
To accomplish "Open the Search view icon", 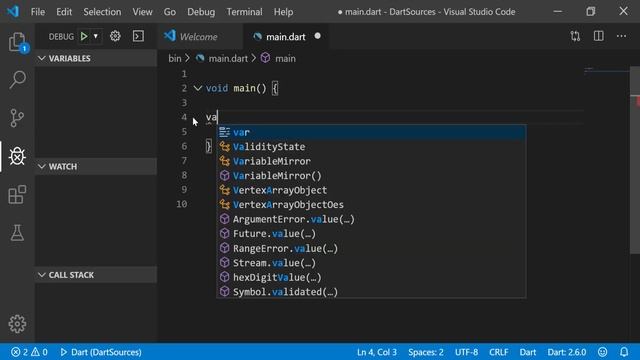I will [x=17, y=79].
